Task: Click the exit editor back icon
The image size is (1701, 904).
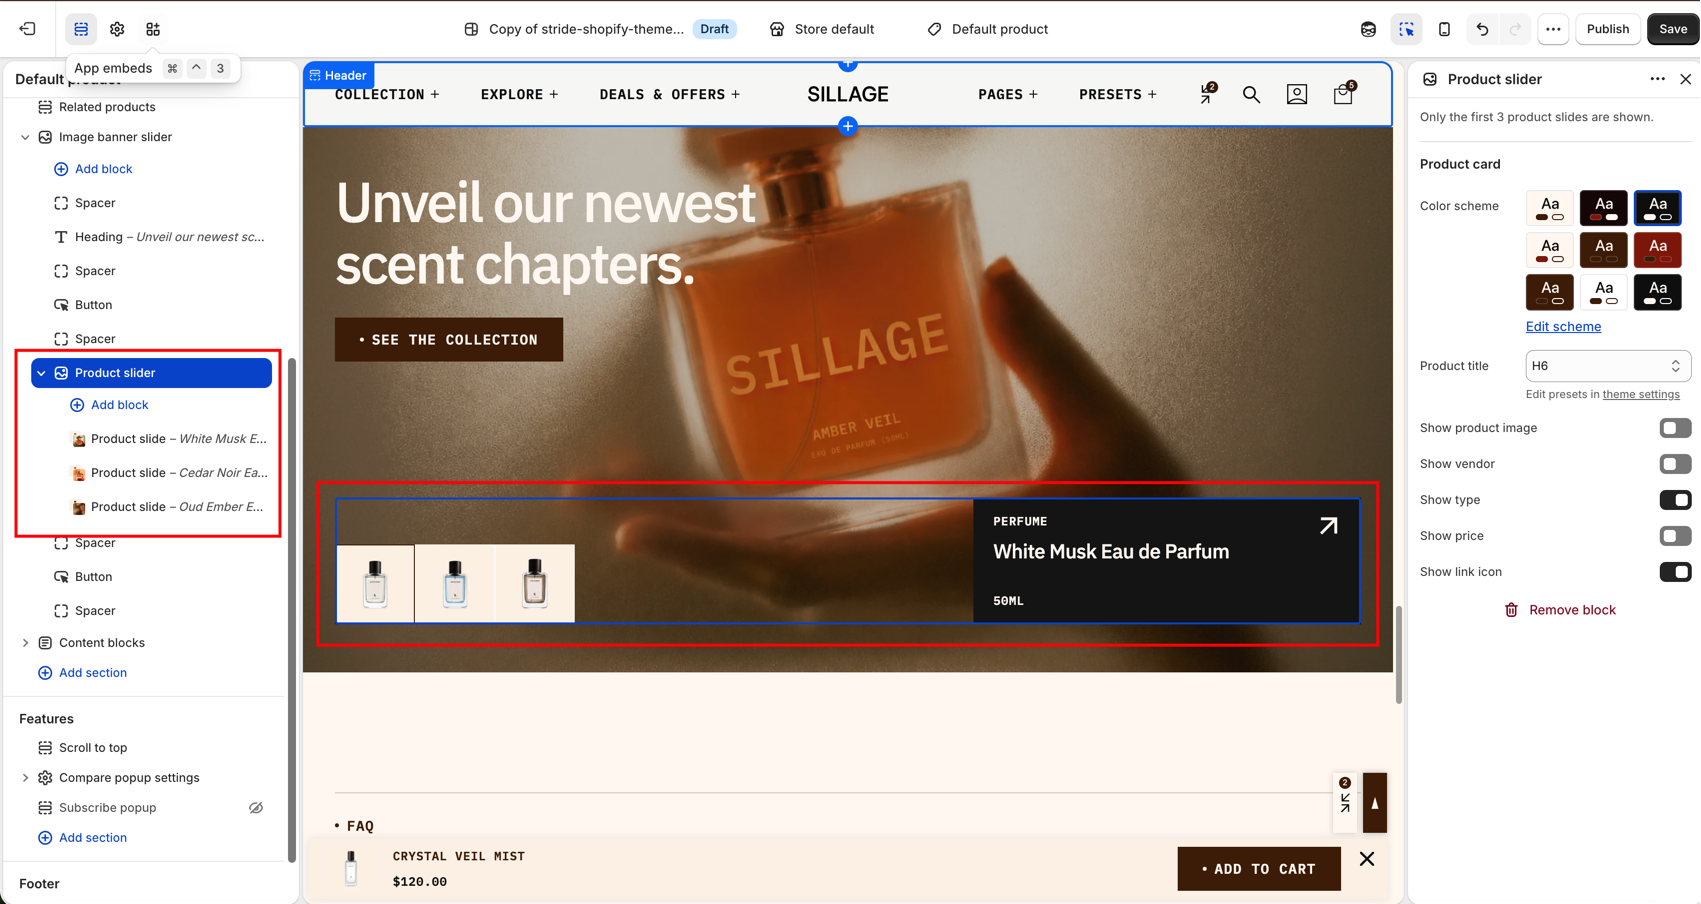Action: (27, 29)
